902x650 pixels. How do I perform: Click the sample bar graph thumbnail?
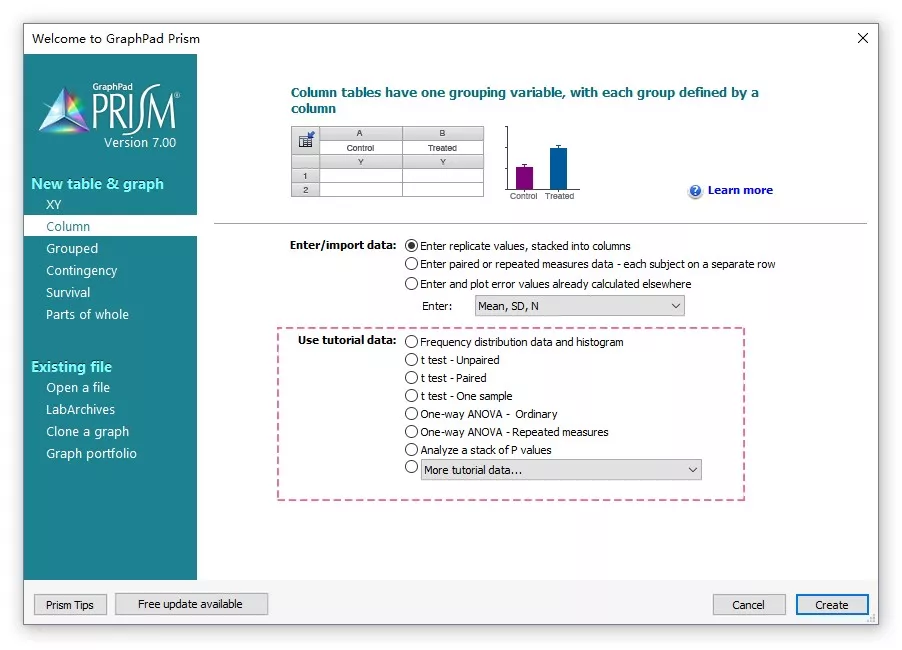(x=542, y=163)
